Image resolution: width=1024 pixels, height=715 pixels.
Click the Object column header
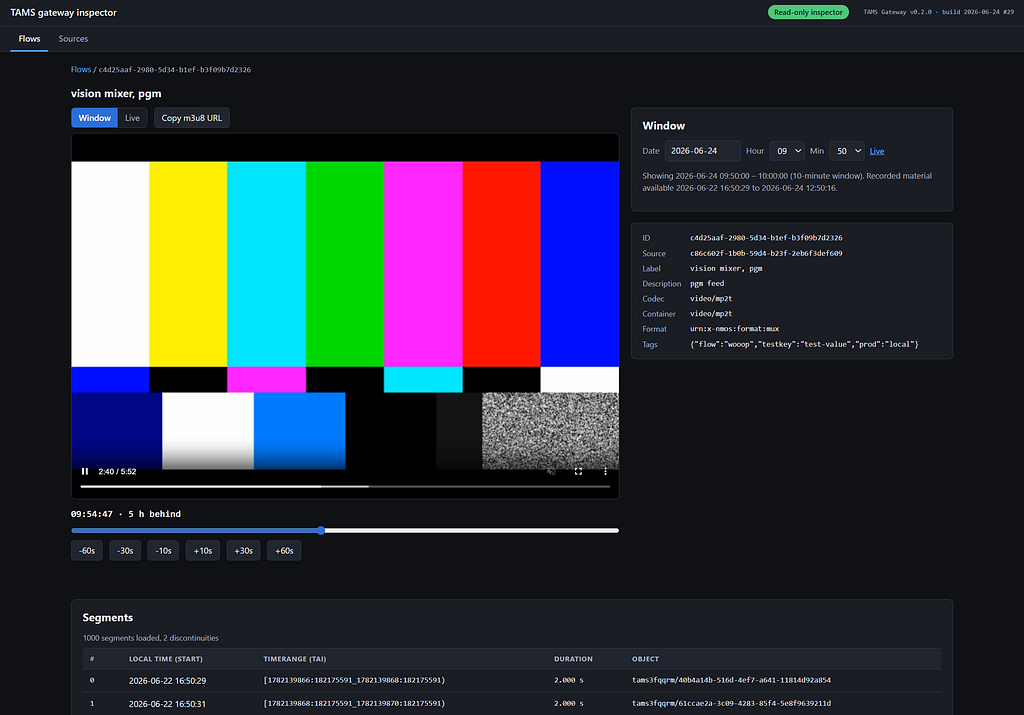(645, 659)
